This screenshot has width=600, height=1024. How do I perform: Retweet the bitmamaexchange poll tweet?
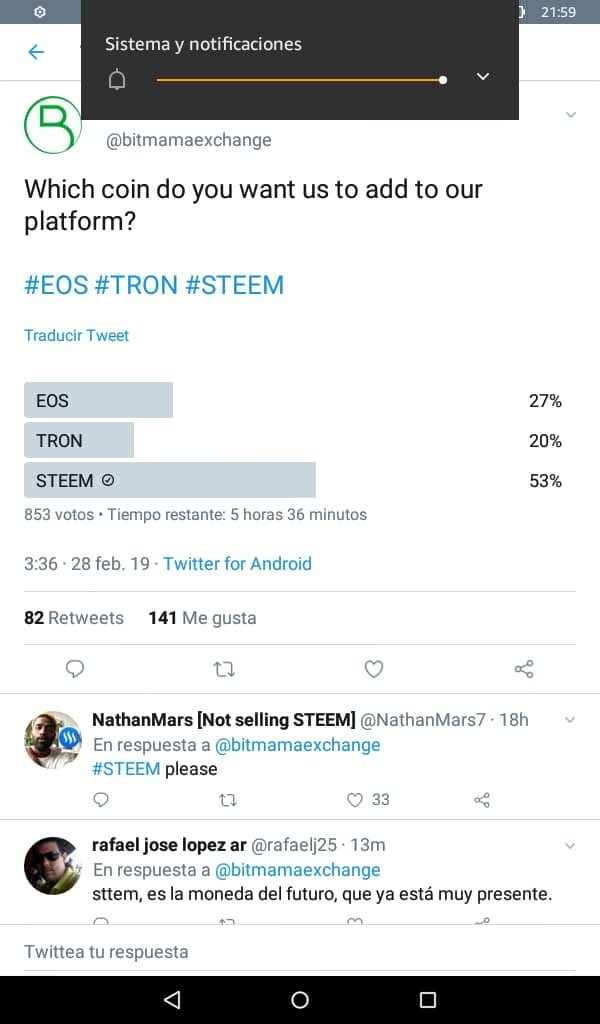(225, 669)
